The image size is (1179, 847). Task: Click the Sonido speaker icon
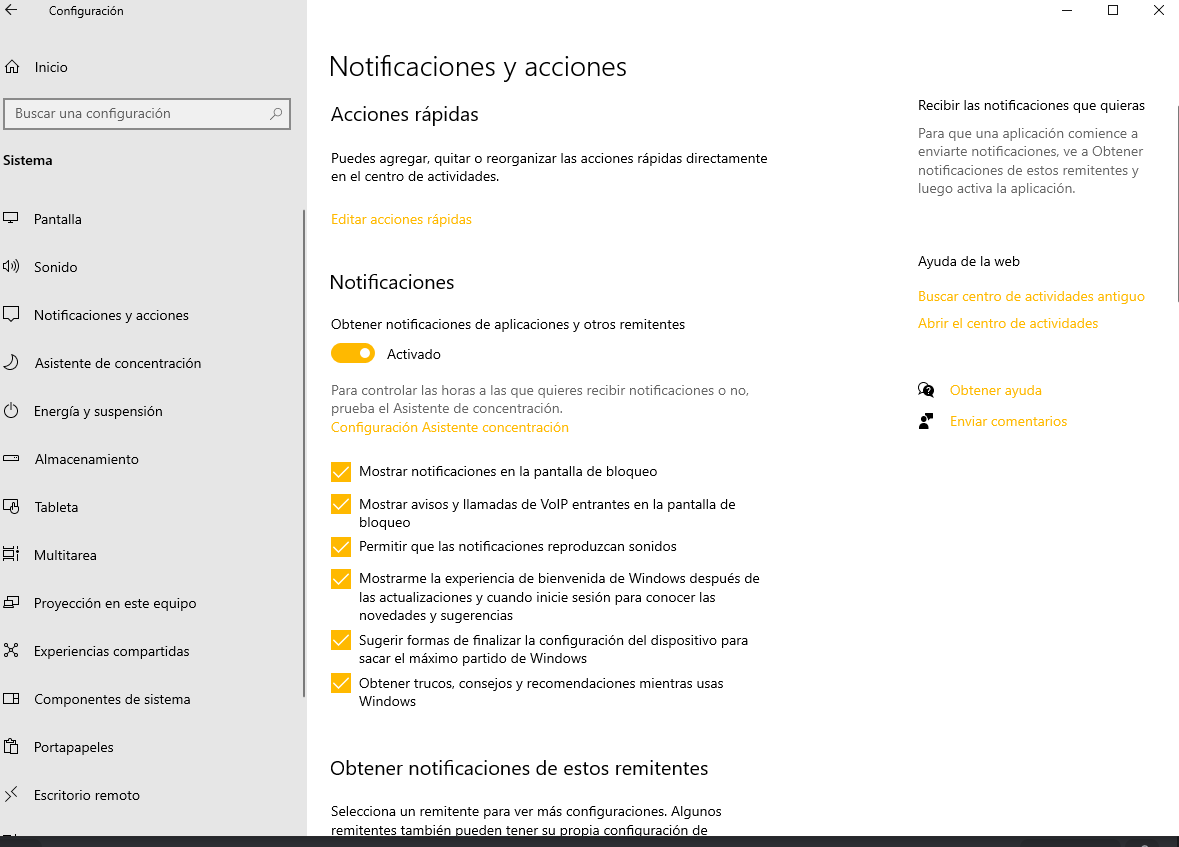tap(11, 266)
